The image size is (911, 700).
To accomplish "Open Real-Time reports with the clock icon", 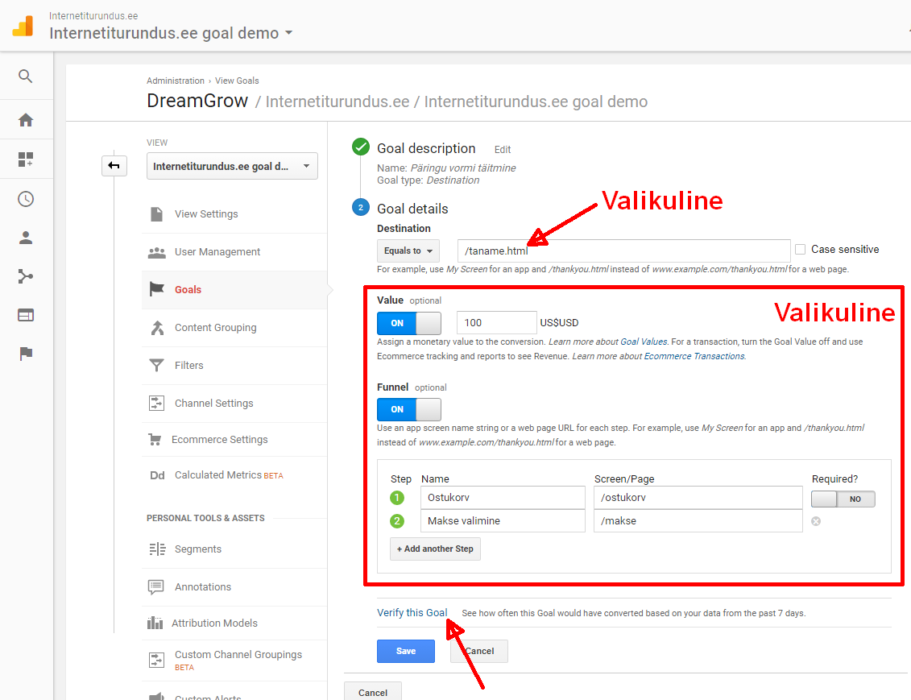I will point(25,198).
